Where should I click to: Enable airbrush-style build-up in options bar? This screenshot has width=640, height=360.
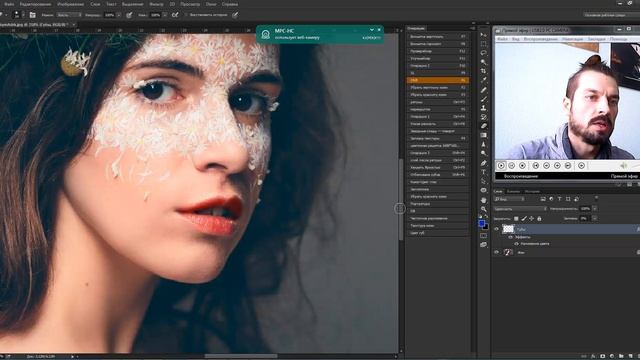point(175,15)
